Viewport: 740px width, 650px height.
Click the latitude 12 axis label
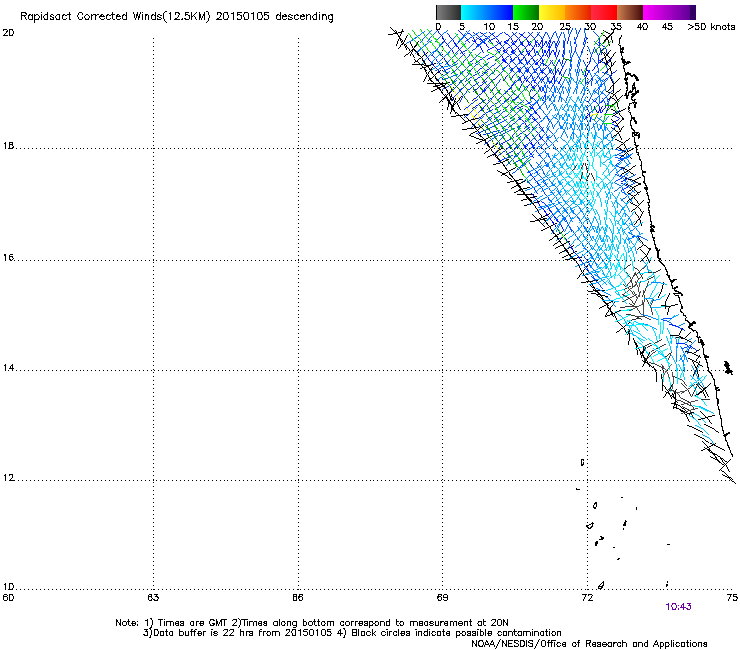pyautogui.click(x=8, y=478)
